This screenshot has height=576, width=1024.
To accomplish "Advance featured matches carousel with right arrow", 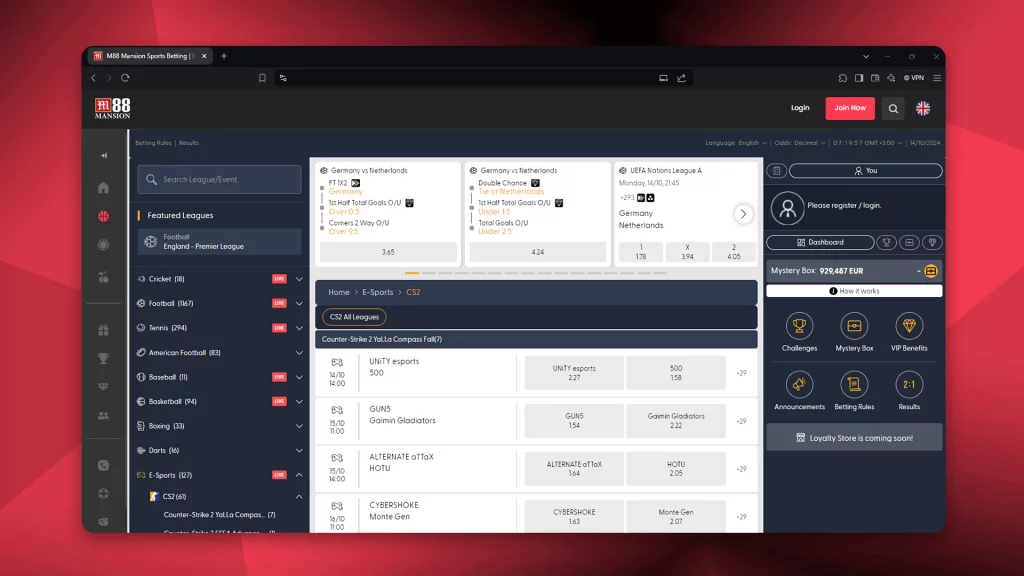I will (x=743, y=214).
